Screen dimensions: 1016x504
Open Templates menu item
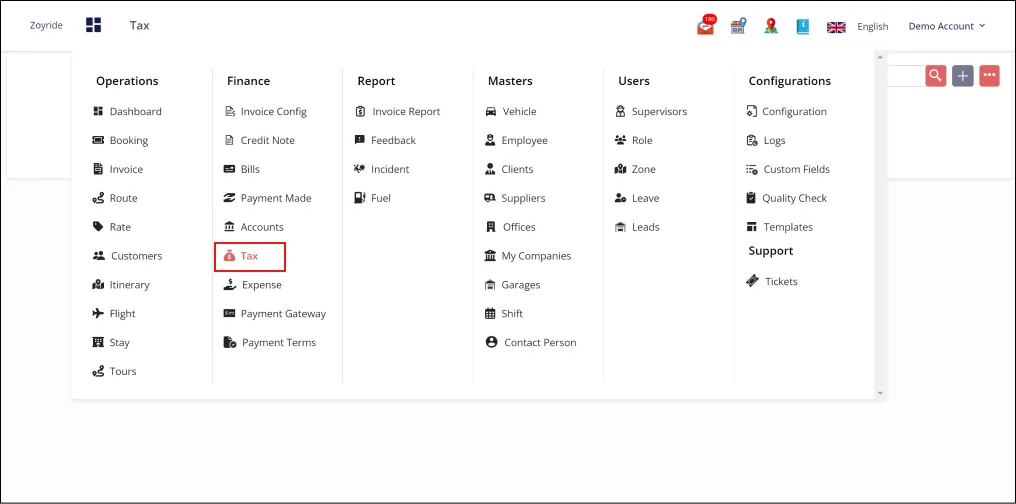779,227
